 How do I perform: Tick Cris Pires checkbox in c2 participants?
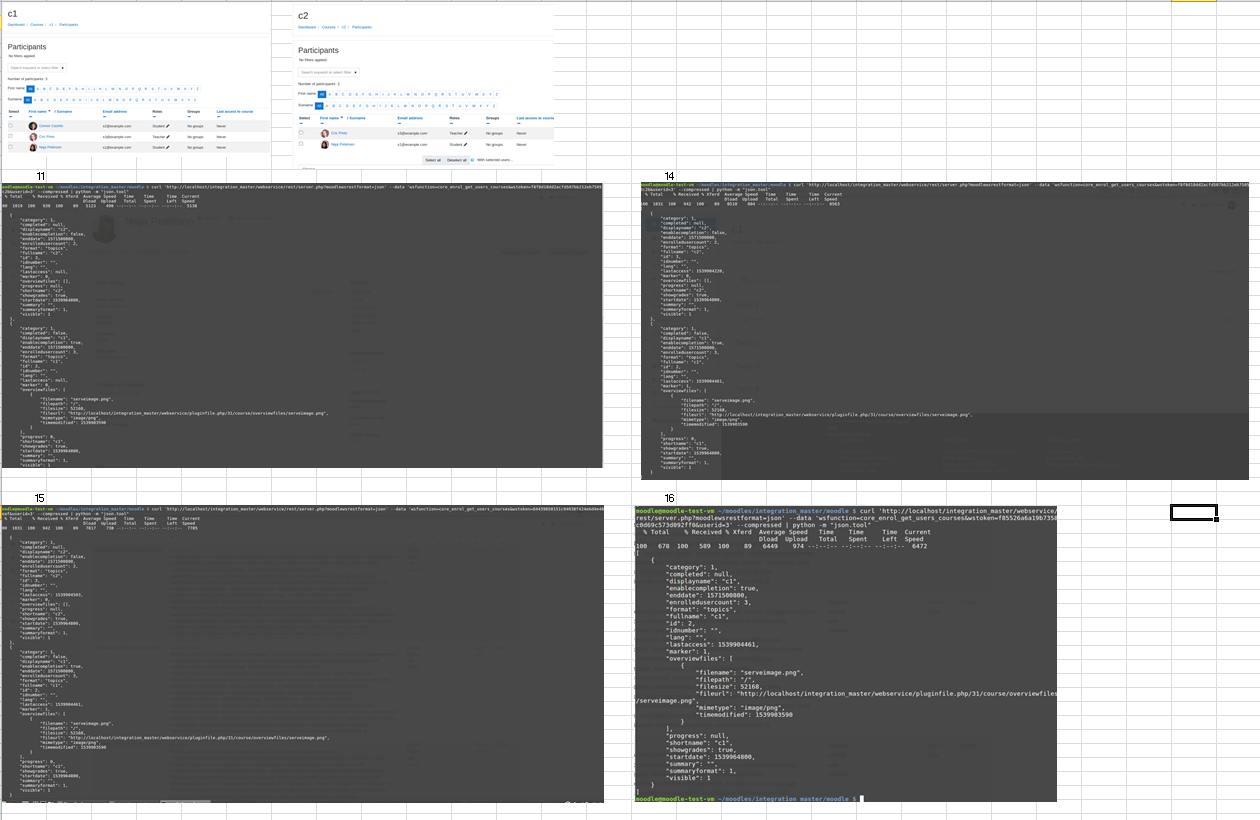[x=301, y=133]
